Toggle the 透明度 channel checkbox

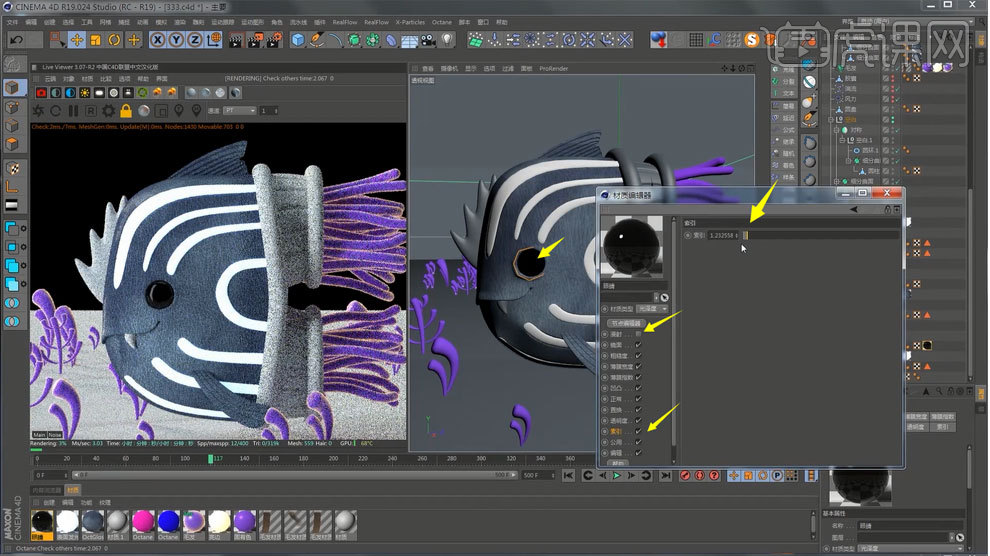click(638, 421)
